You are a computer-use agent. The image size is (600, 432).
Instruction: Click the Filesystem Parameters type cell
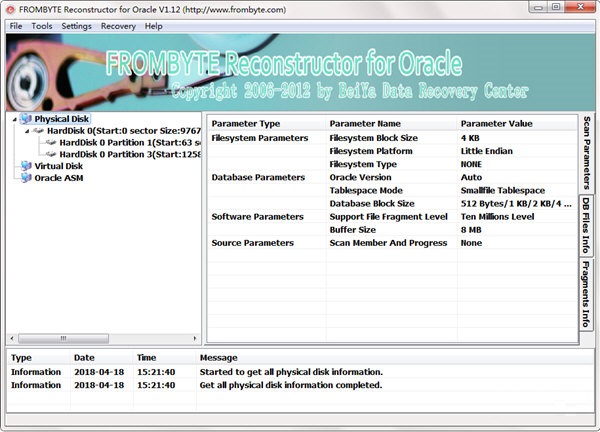click(260, 138)
